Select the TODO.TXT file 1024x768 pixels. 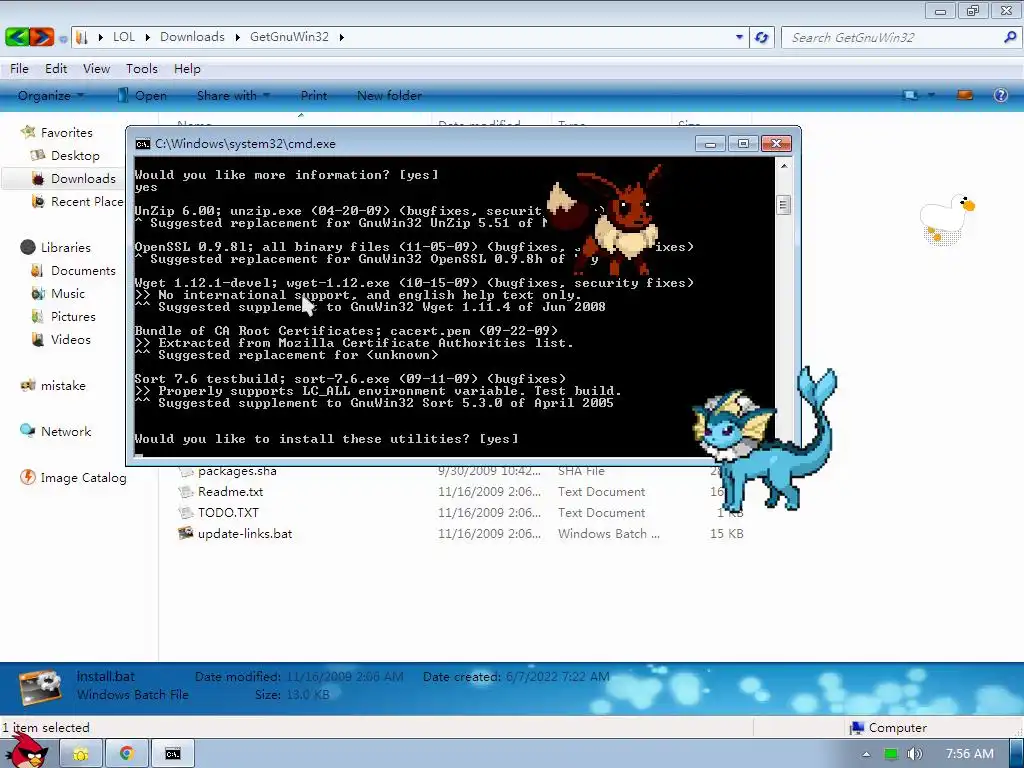click(x=228, y=513)
